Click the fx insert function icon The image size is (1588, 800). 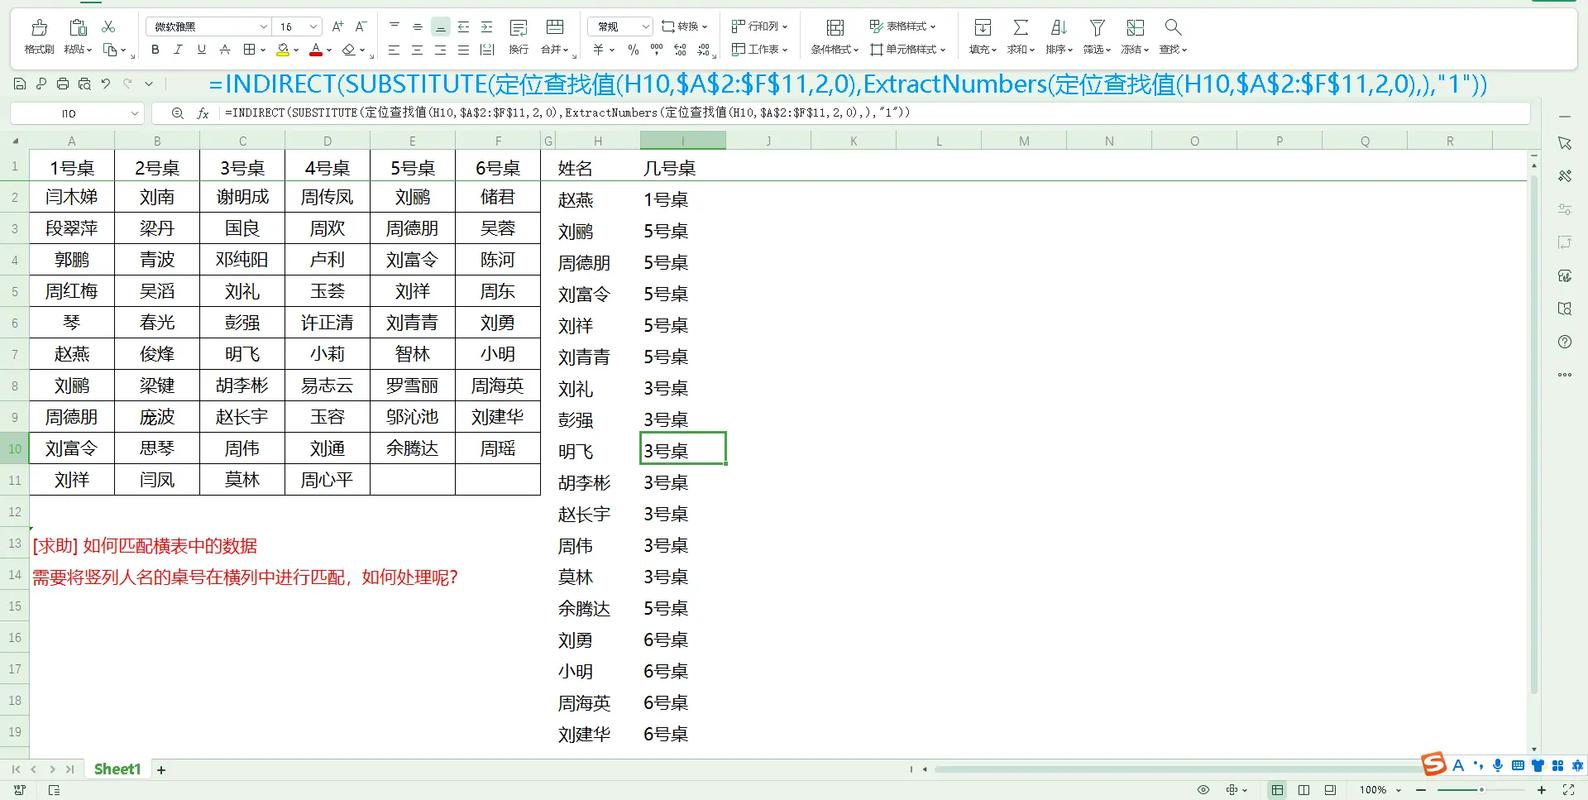(x=203, y=114)
